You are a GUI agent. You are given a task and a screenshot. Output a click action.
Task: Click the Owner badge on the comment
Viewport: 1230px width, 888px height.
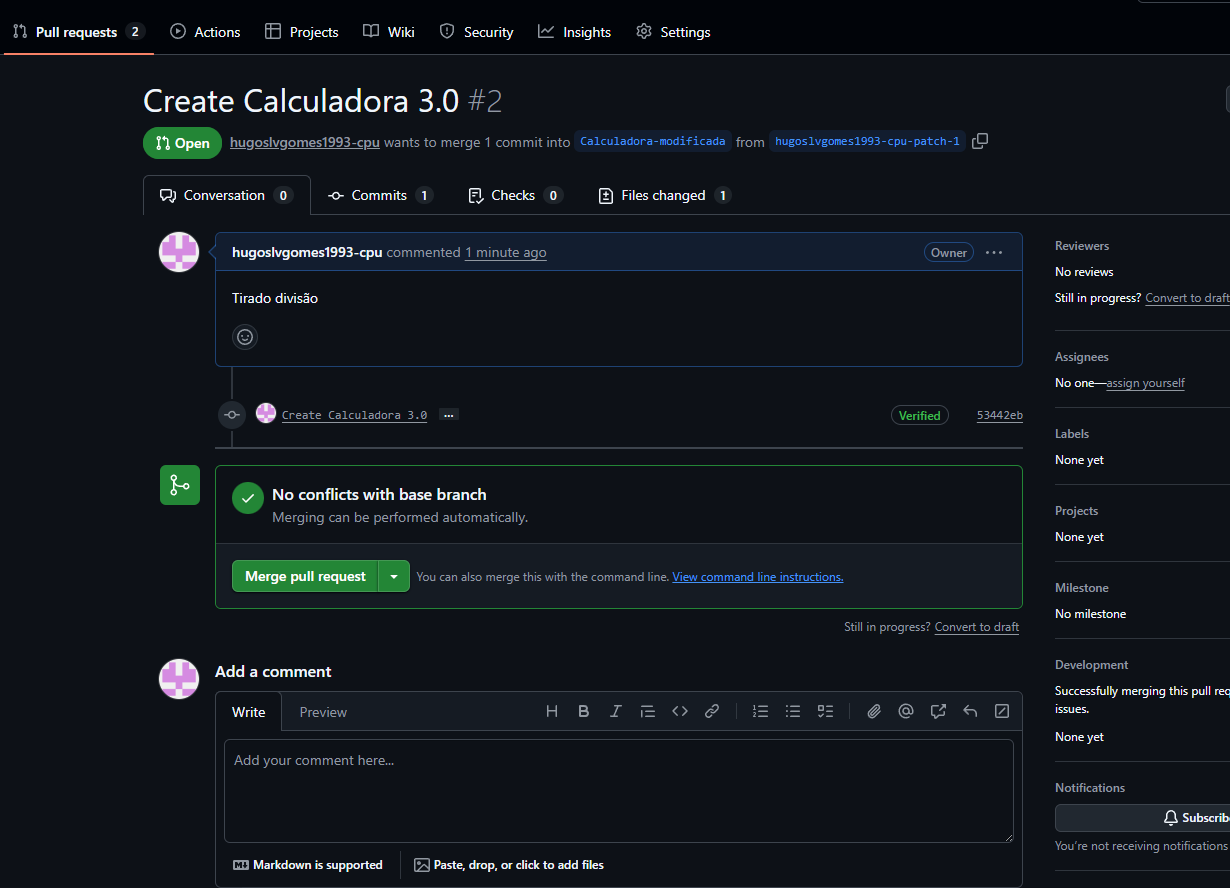click(949, 253)
